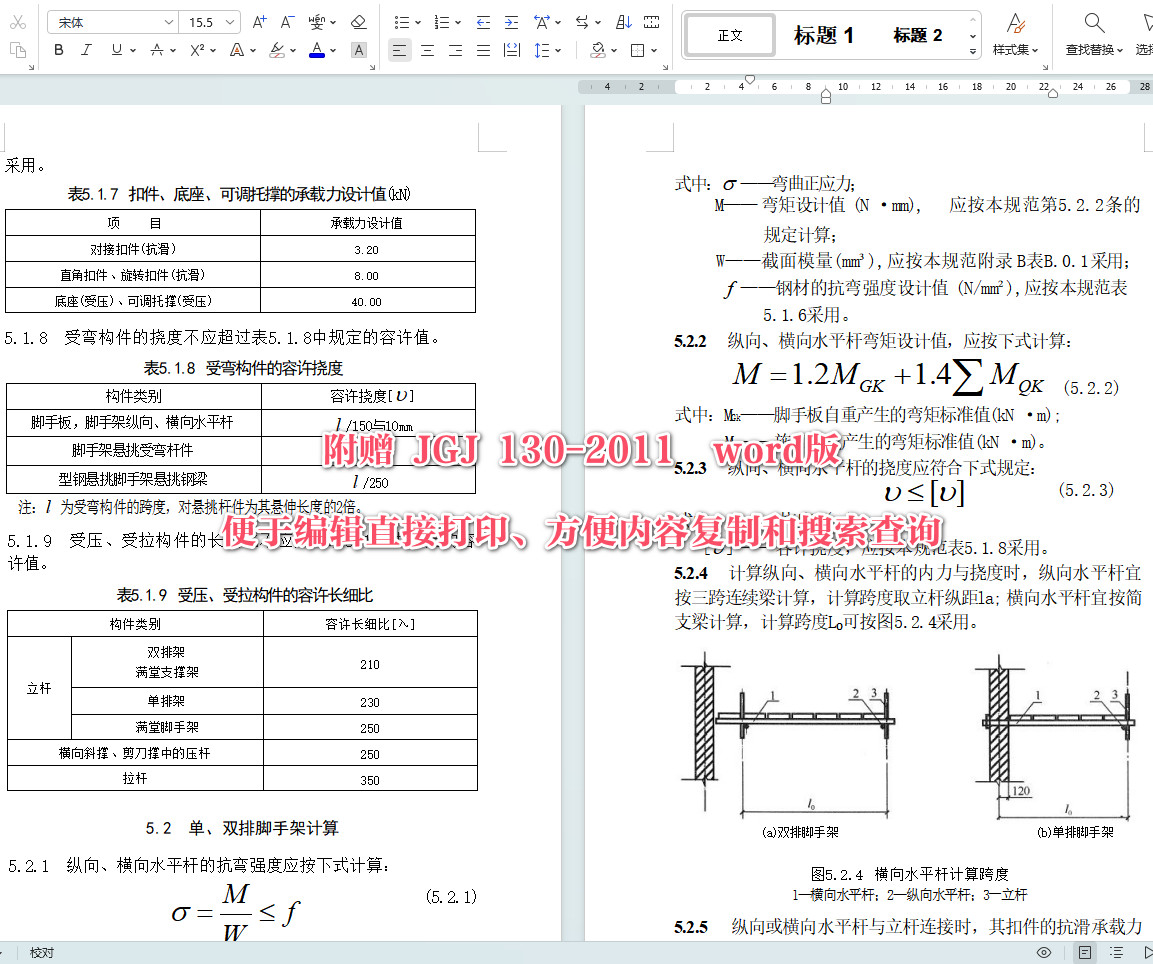Toggle the bulleted list
1153x964 pixels.
(x=404, y=21)
